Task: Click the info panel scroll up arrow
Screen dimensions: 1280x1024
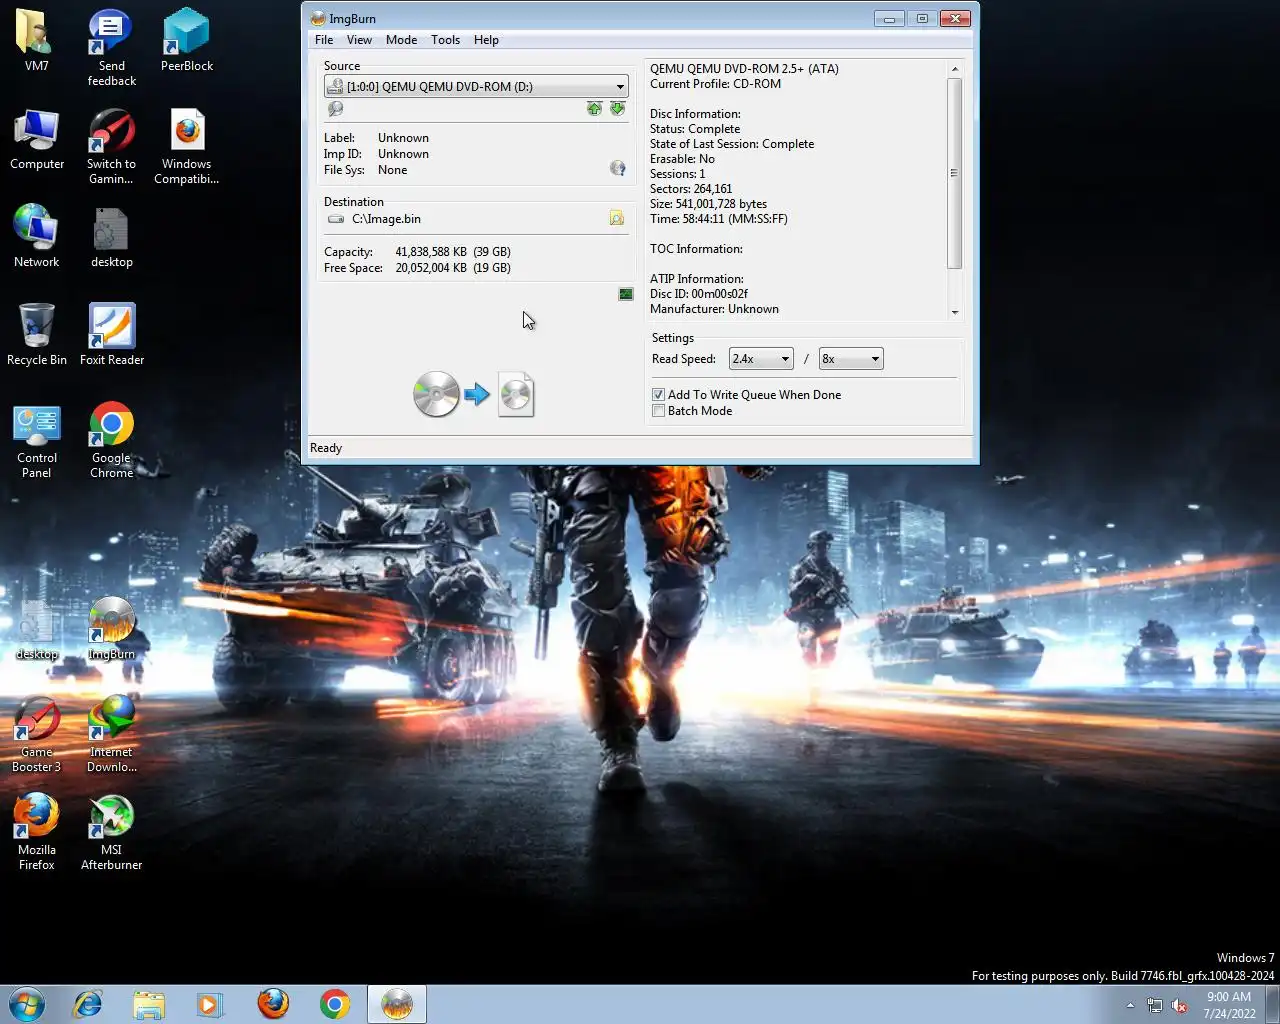Action: click(955, 69)
